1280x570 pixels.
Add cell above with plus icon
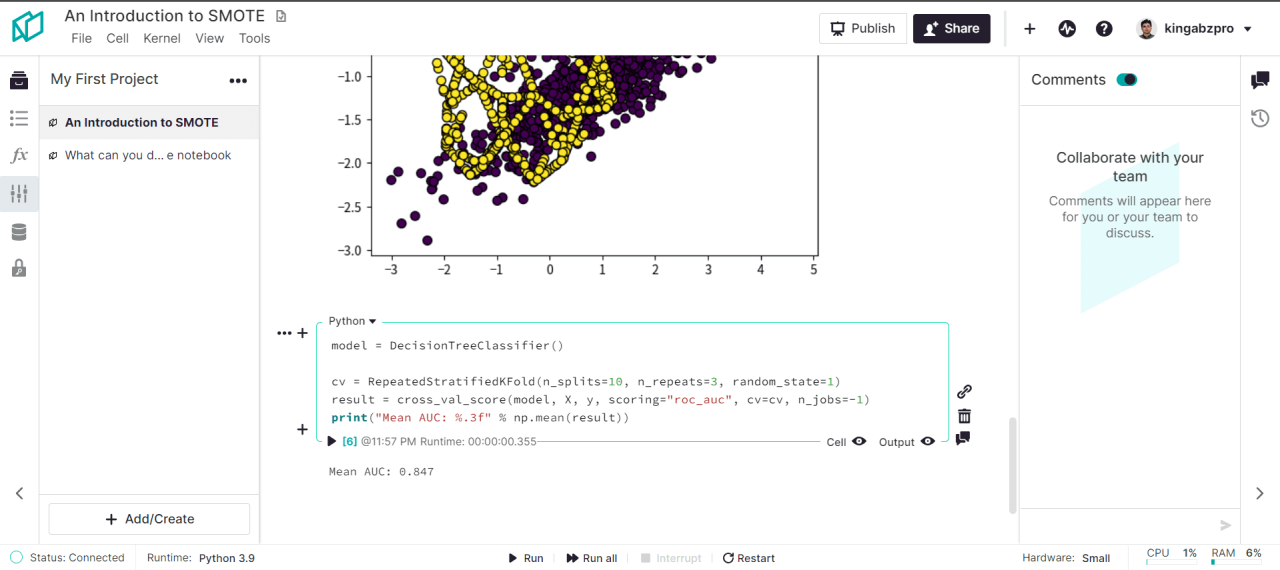click(303, 333)
